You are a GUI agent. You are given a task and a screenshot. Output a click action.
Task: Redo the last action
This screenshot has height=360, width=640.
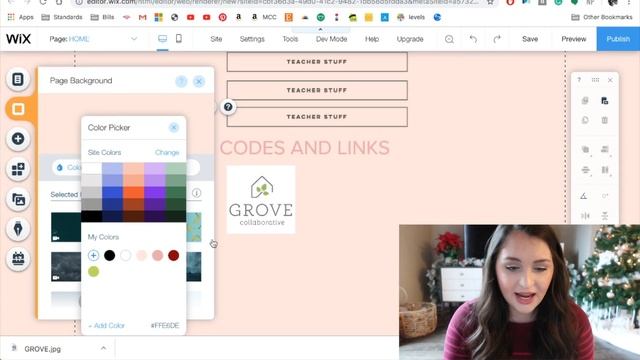[497, 39]
